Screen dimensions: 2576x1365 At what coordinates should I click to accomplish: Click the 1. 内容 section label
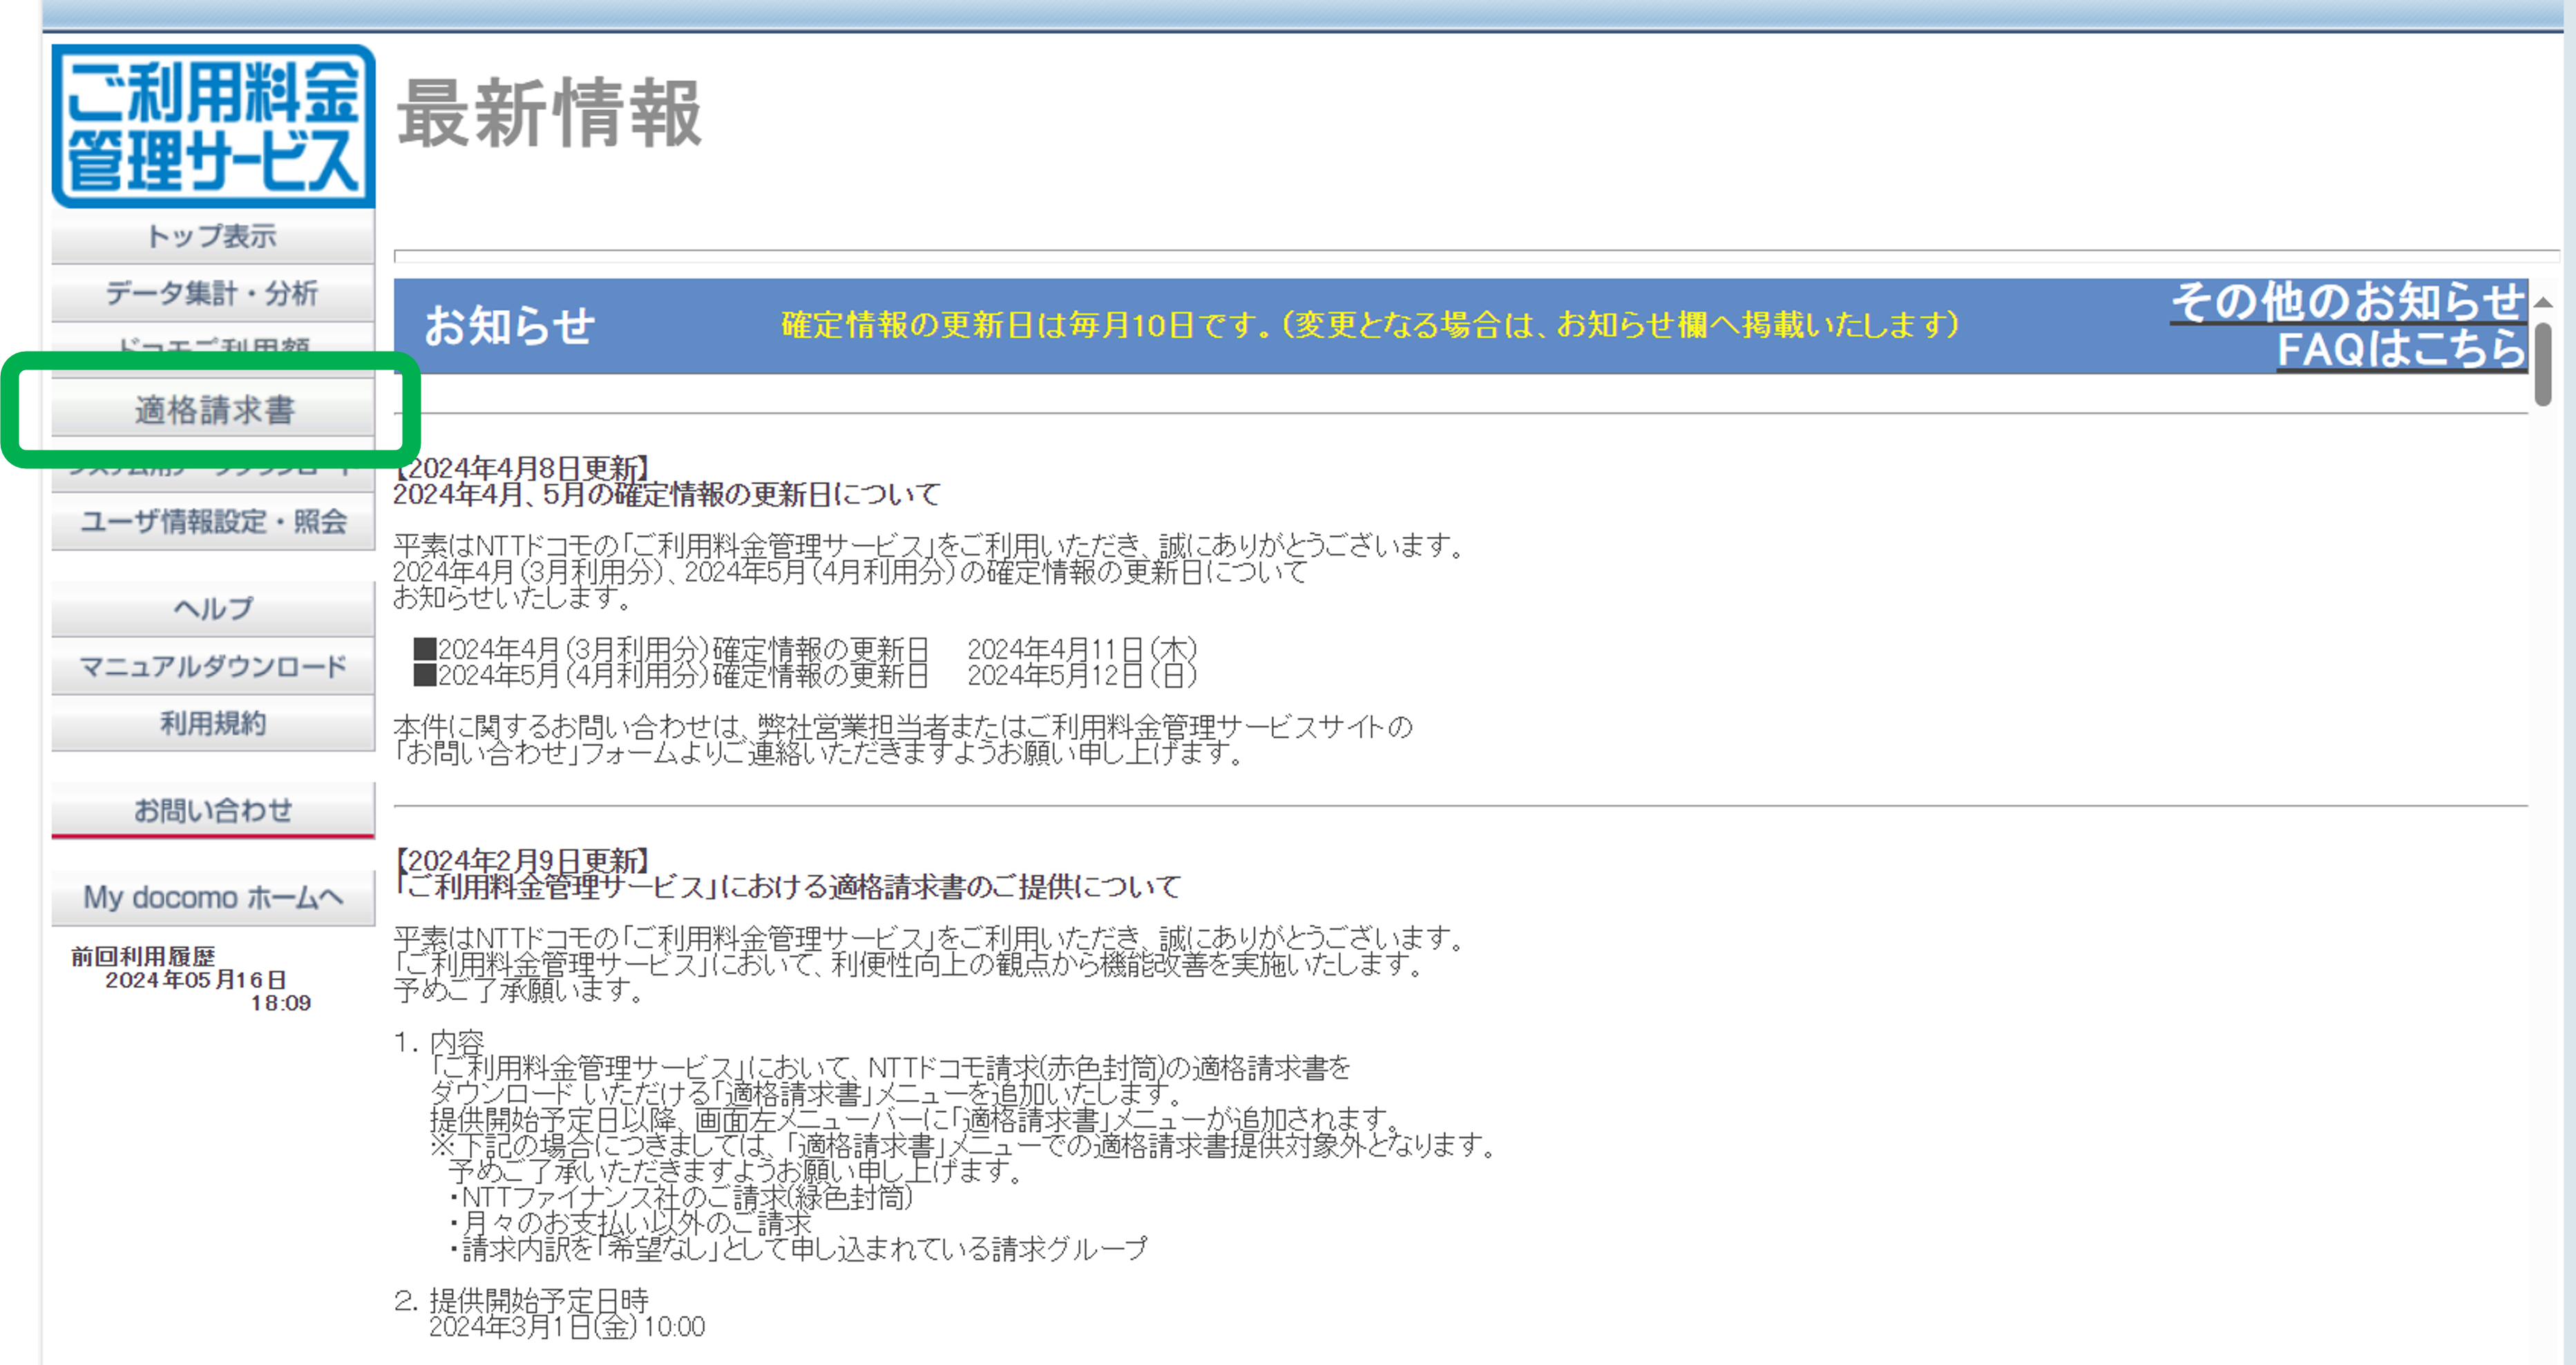tap(439, 1042)
